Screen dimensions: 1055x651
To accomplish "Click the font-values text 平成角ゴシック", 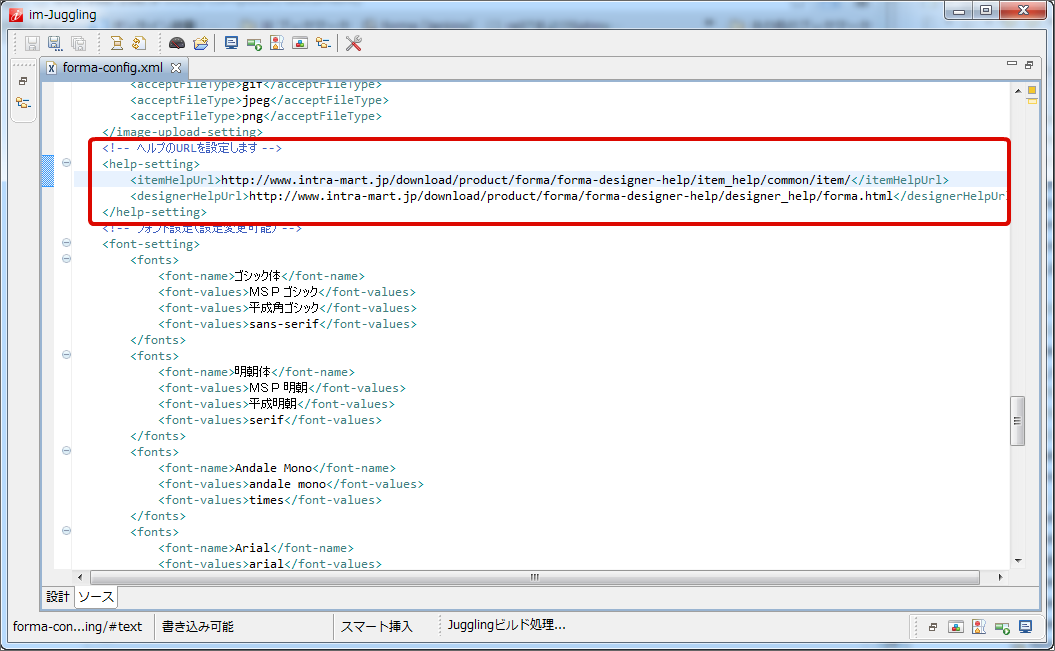I will [x=284, y=308].
